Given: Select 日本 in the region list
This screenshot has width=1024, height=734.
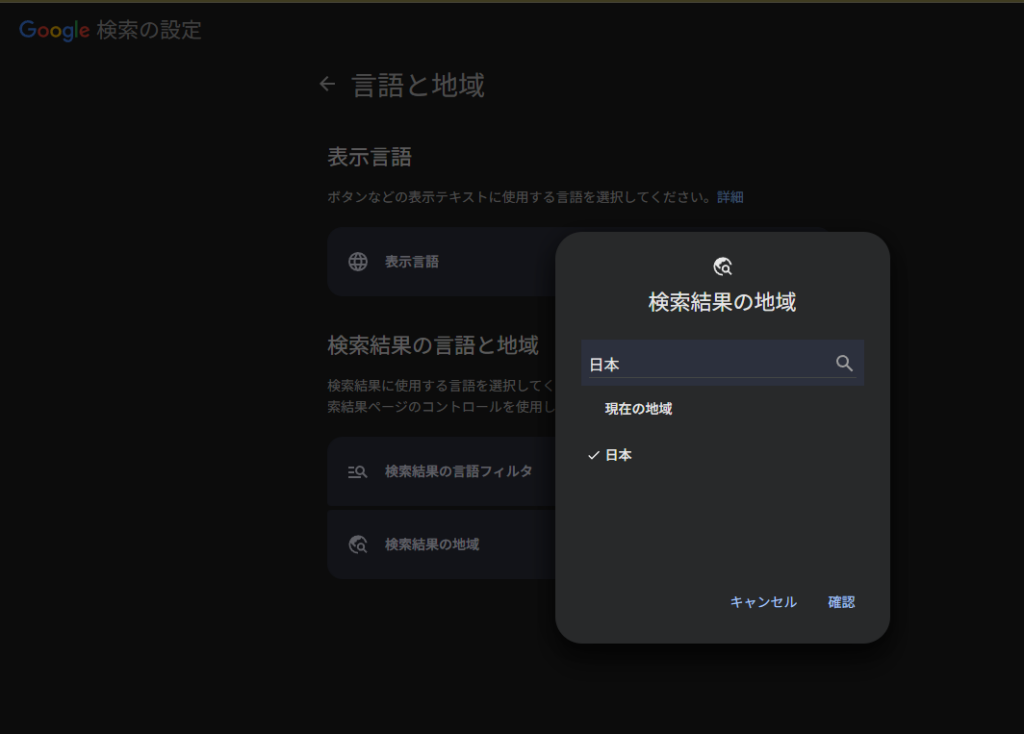Looking at the screenshot, I should pos(619,456).
